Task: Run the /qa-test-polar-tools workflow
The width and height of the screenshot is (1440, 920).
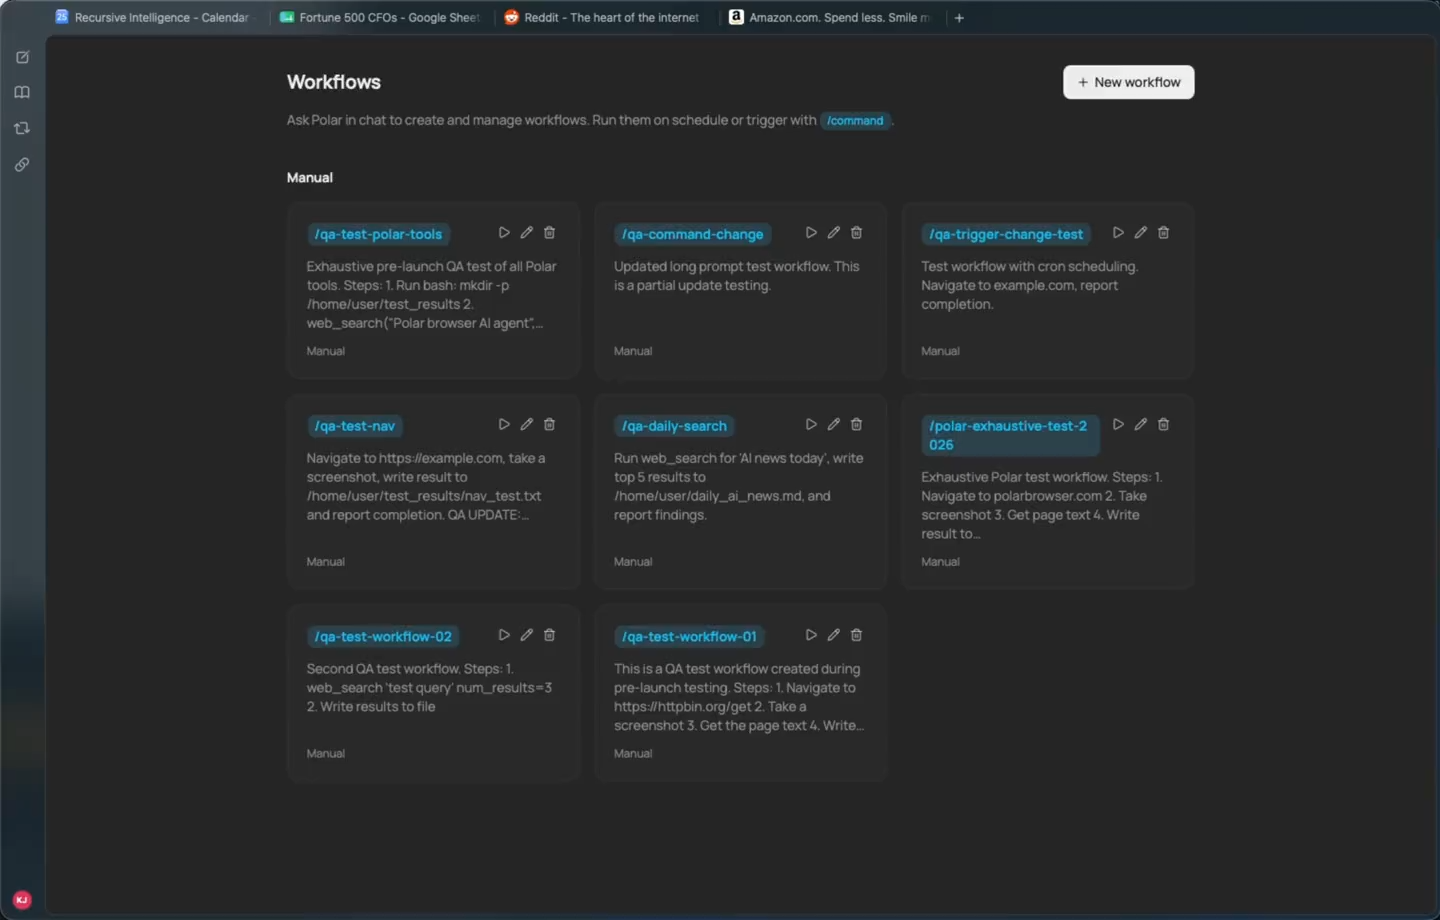Action: click(504, 233)
